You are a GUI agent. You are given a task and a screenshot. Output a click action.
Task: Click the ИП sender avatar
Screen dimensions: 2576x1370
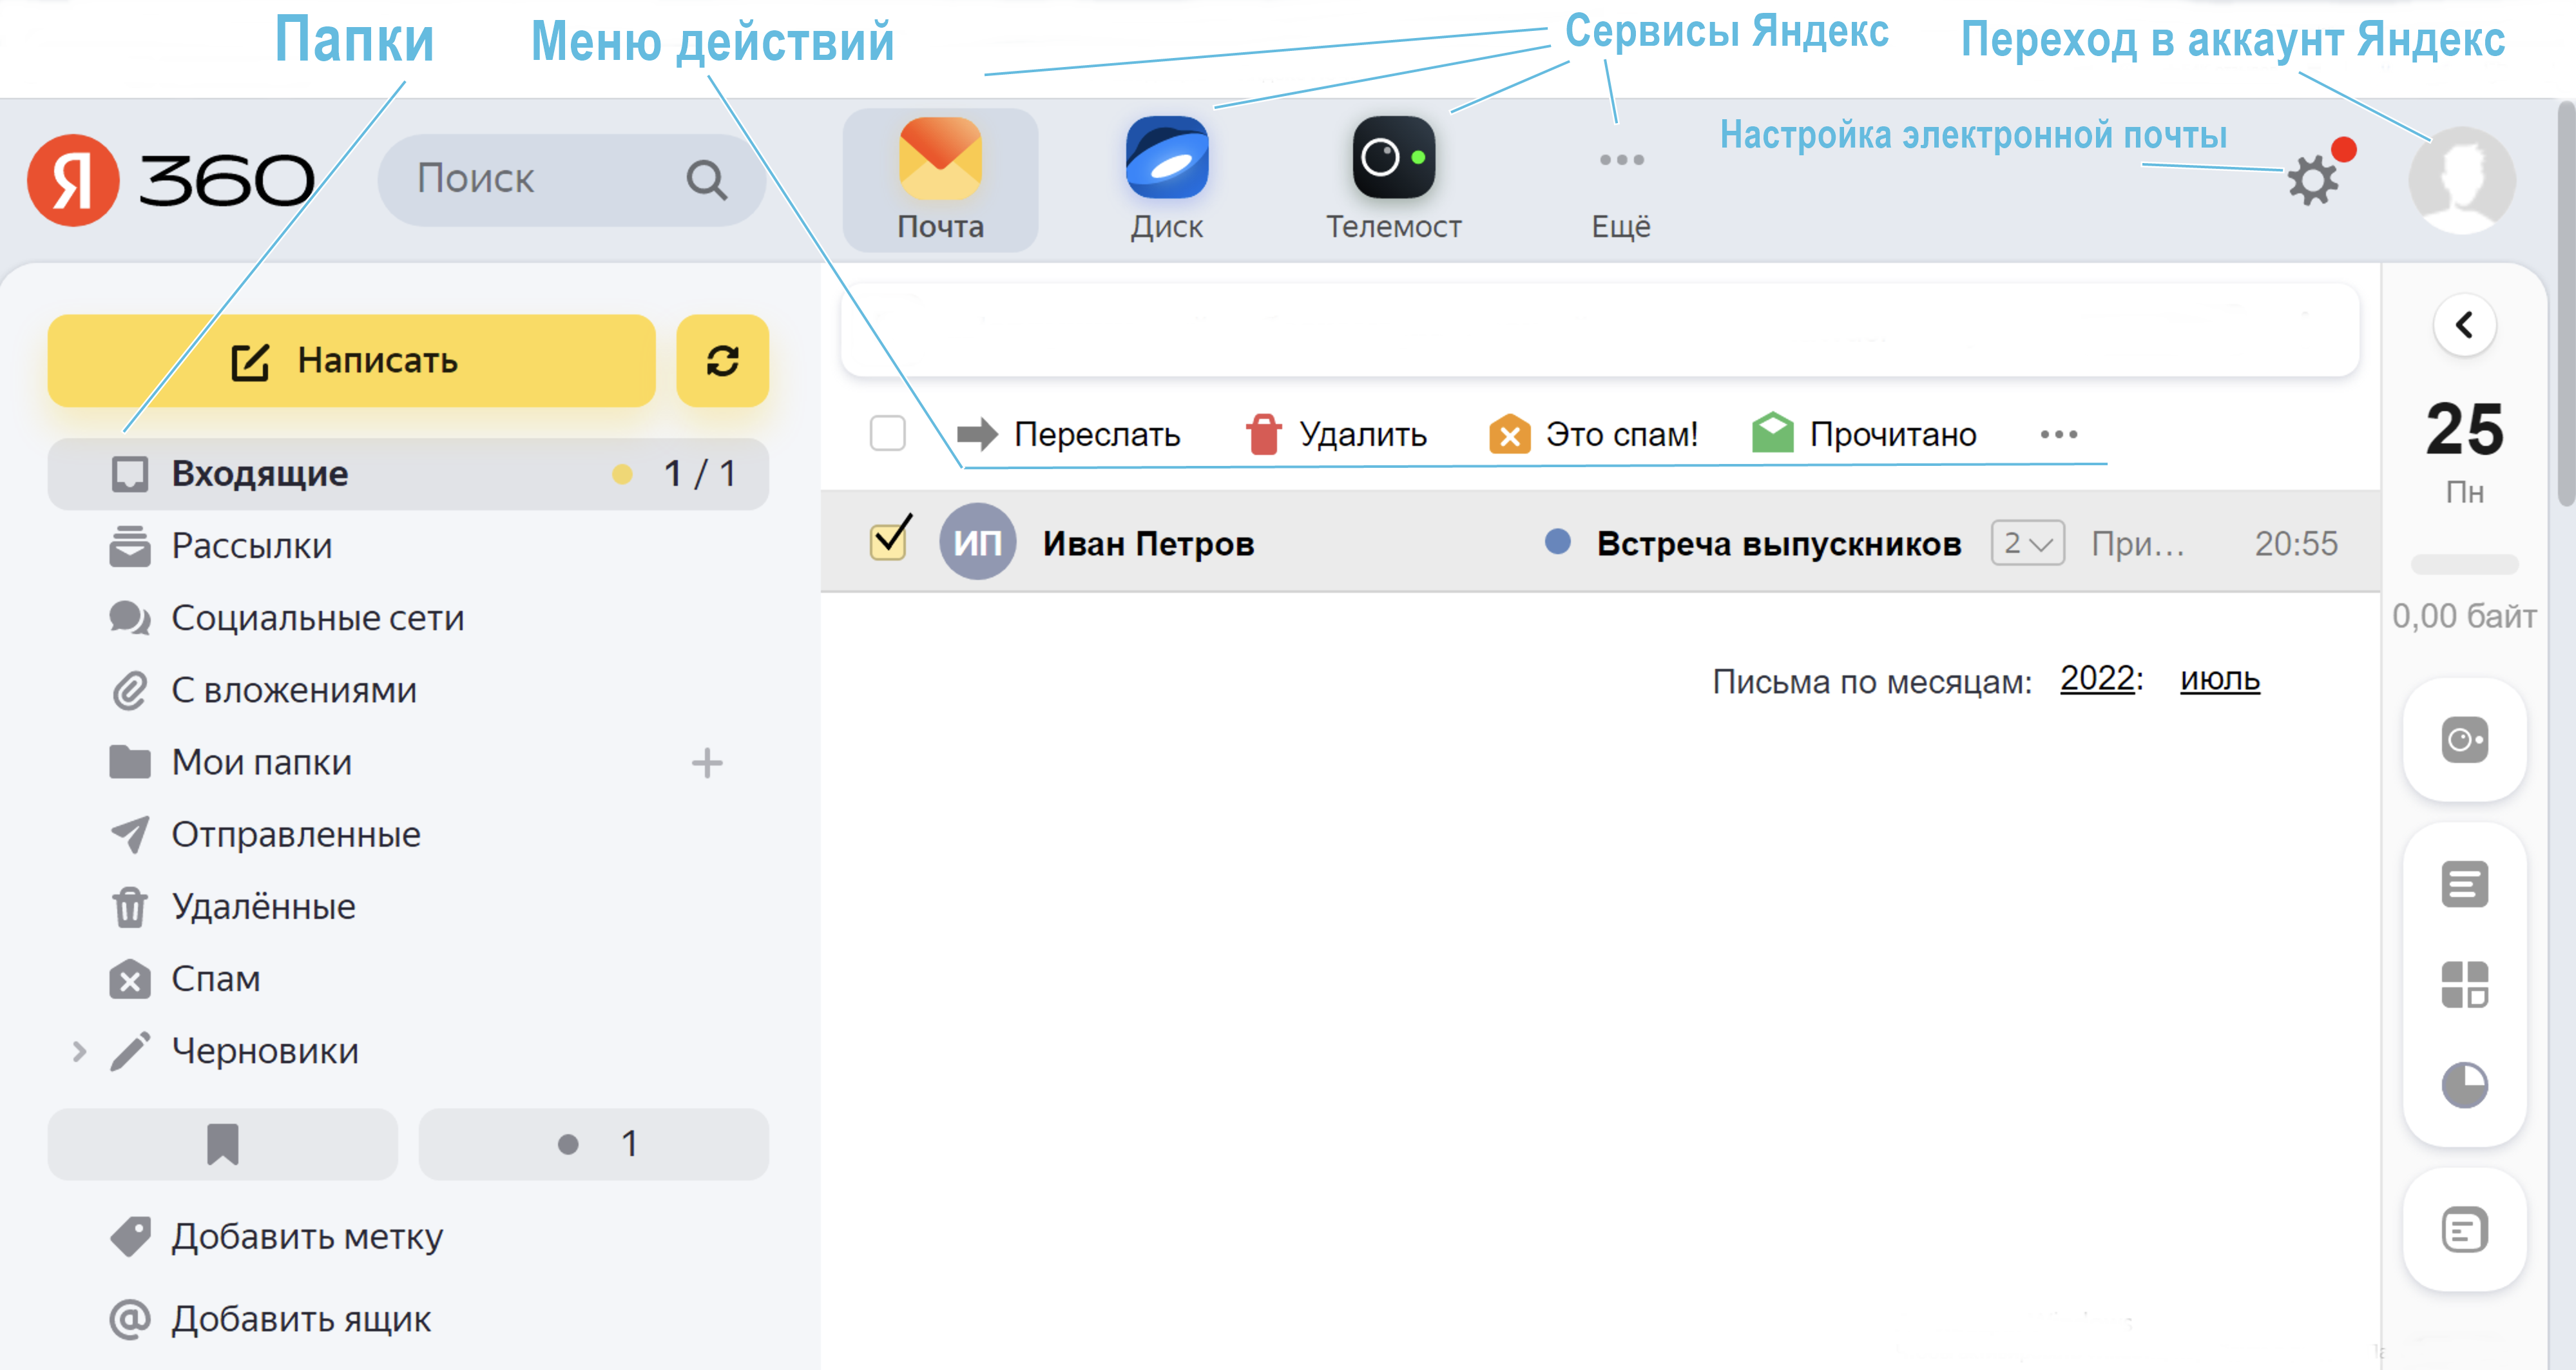pos(977,542)
